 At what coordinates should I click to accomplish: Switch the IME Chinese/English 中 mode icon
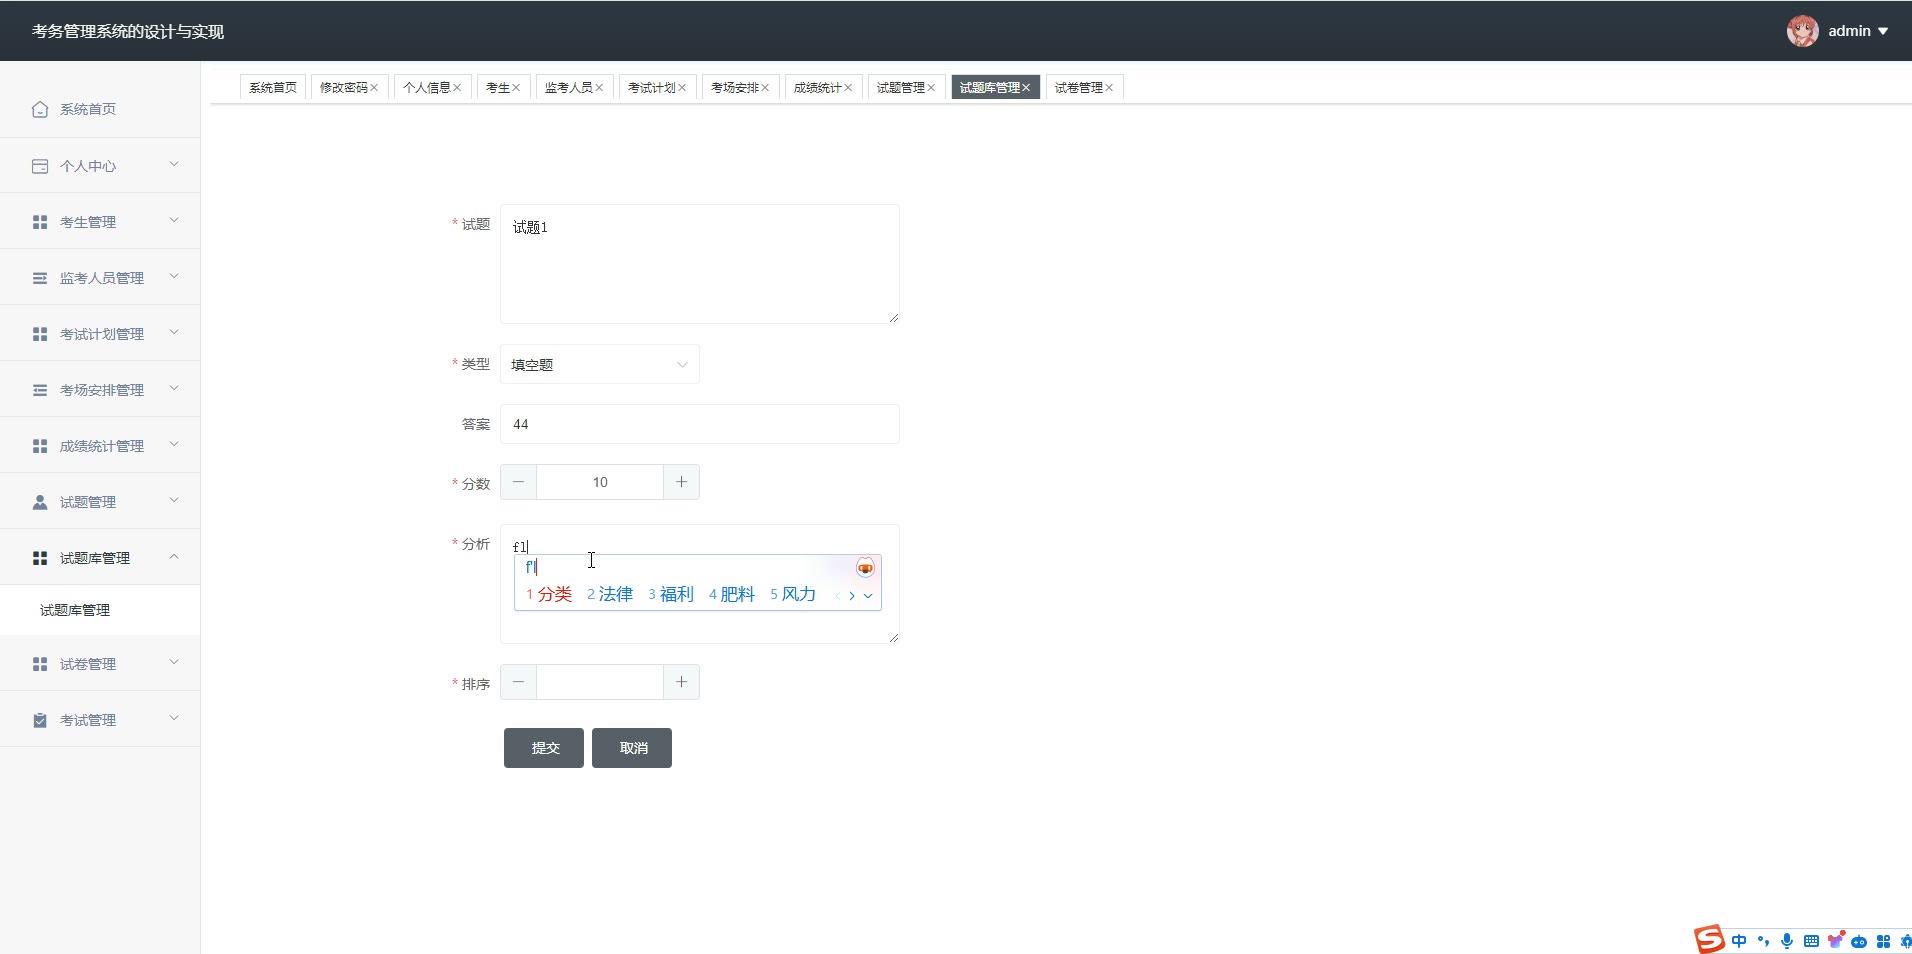1739,941
